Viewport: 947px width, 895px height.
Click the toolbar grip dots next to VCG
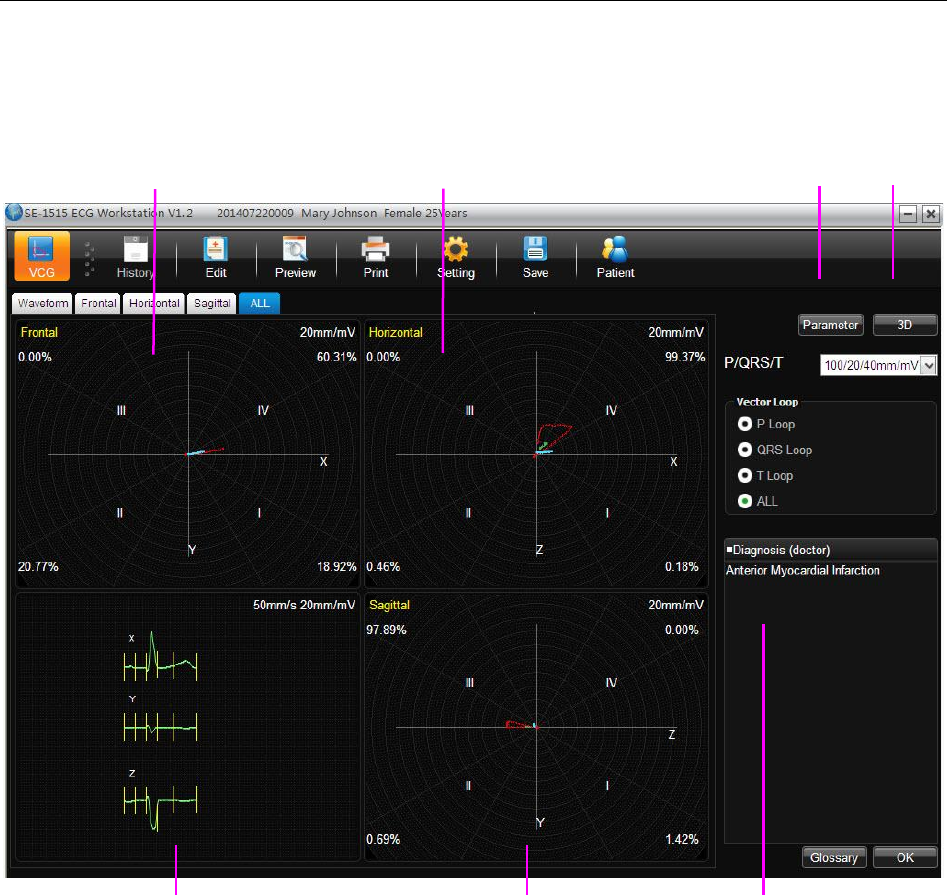click(x=89, y=259)
